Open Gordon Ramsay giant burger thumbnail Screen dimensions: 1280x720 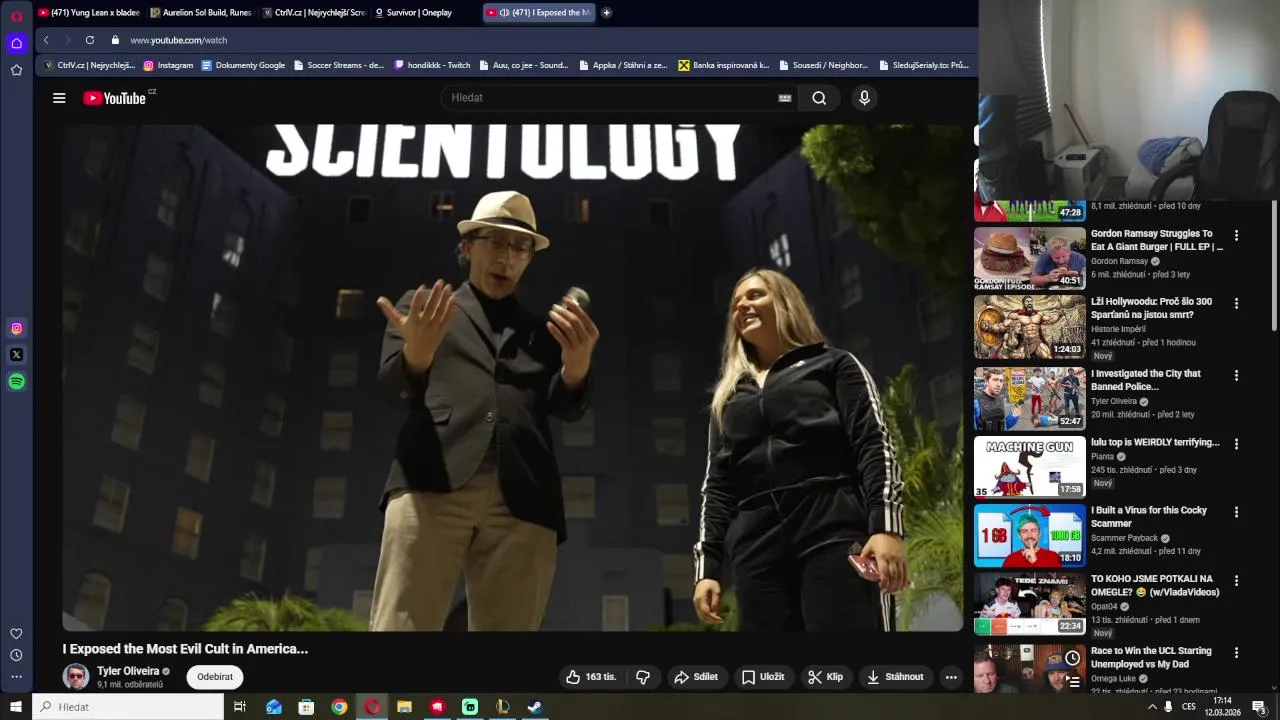coord(1029,258)
